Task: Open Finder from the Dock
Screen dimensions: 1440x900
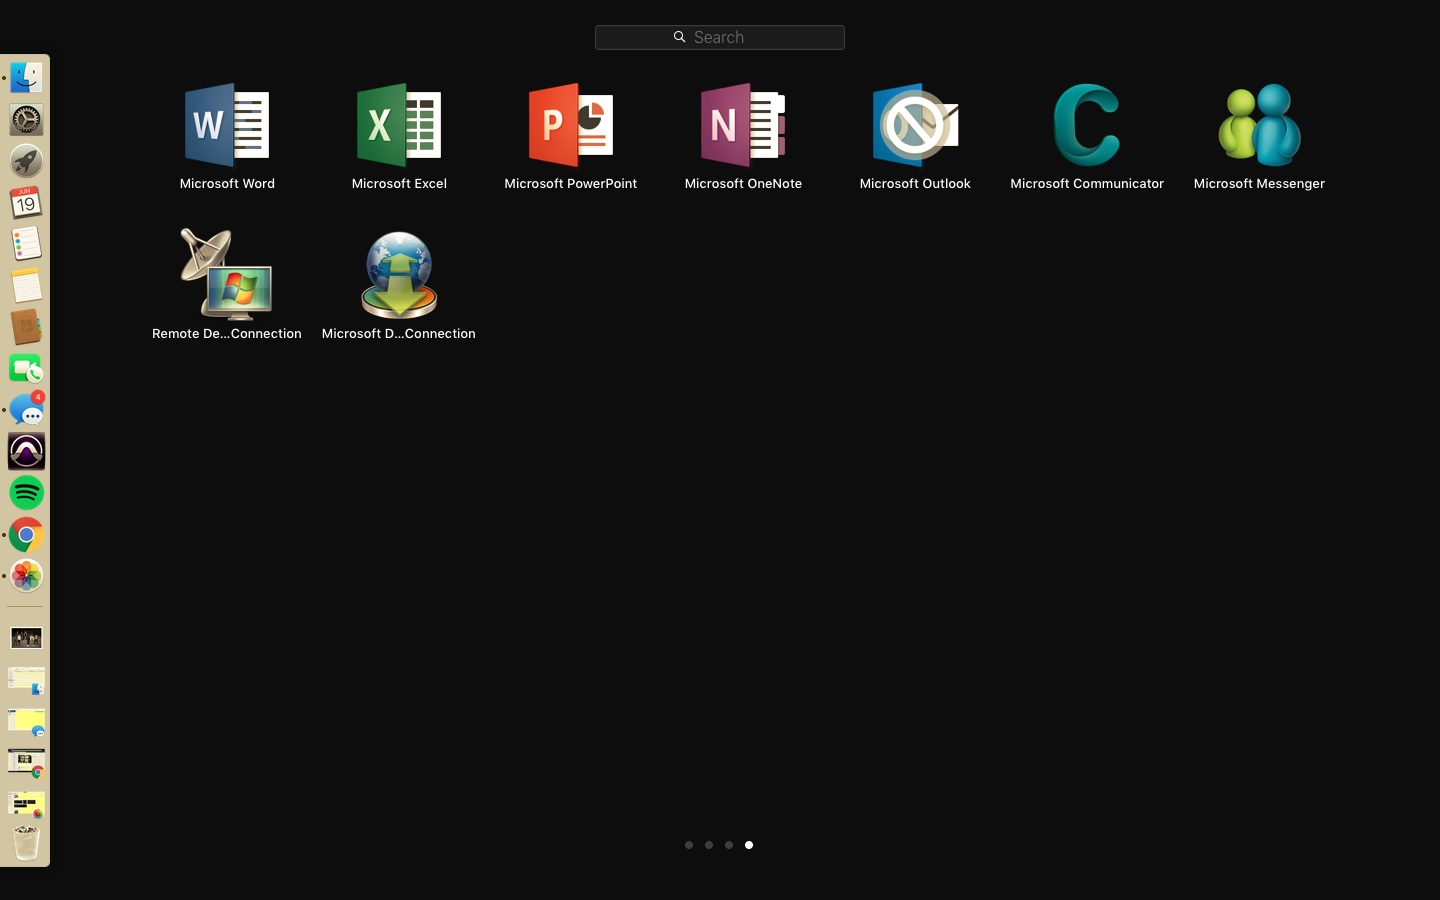Action: click(26, 78)
